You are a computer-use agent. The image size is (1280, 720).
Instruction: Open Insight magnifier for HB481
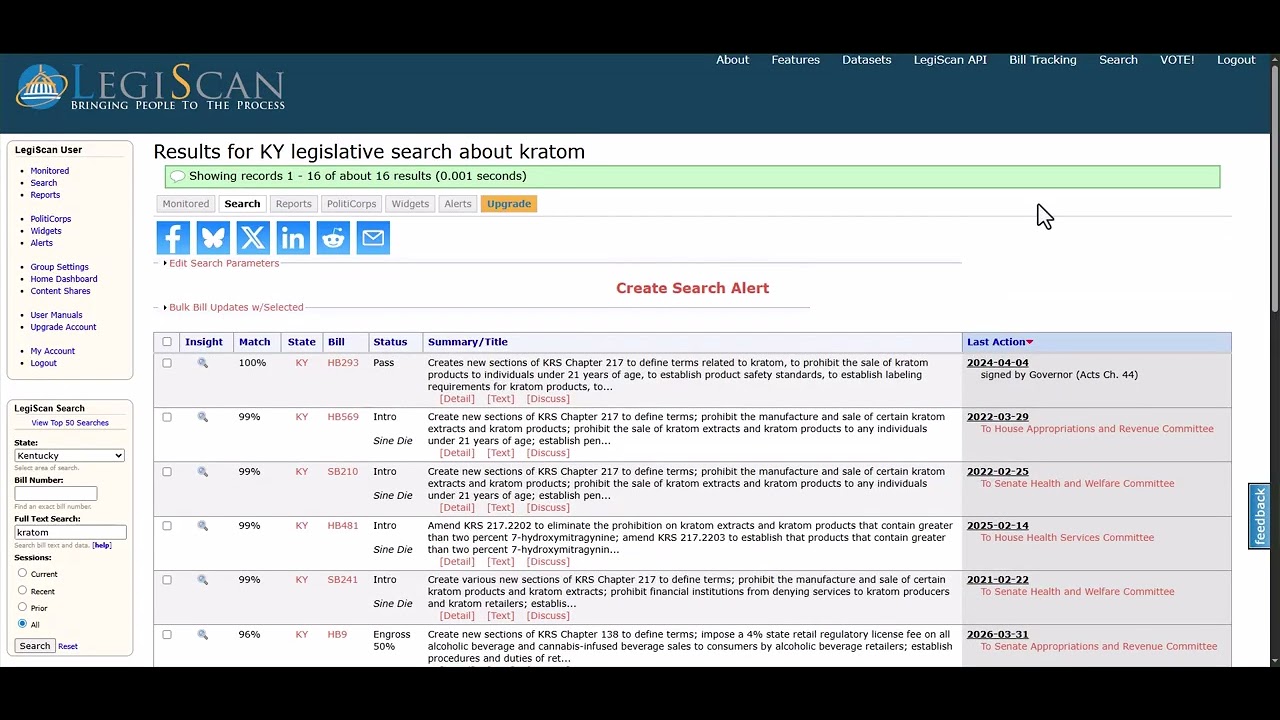203,526
